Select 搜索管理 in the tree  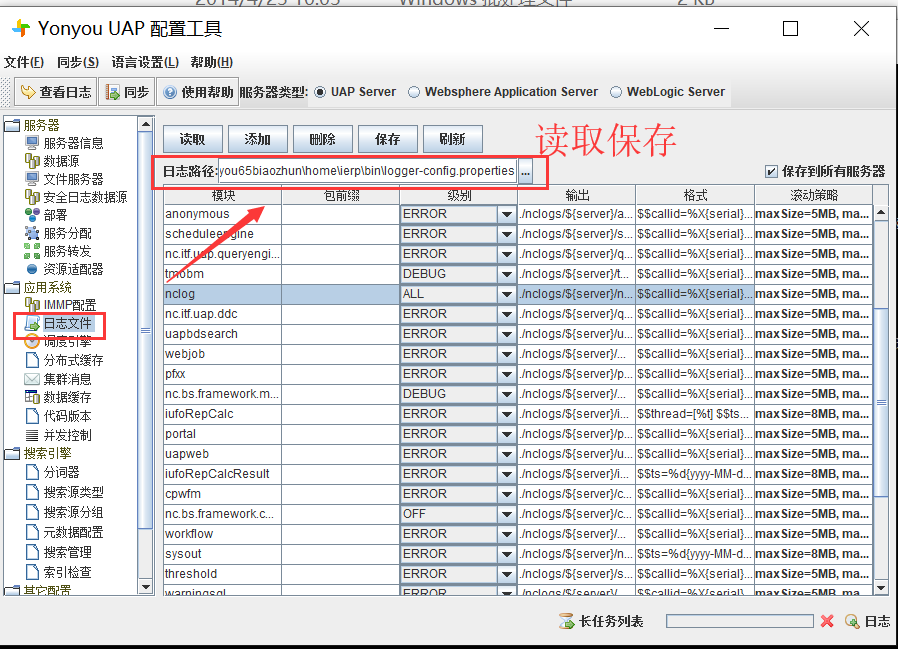pyautogui.click(x=68, y=552)
